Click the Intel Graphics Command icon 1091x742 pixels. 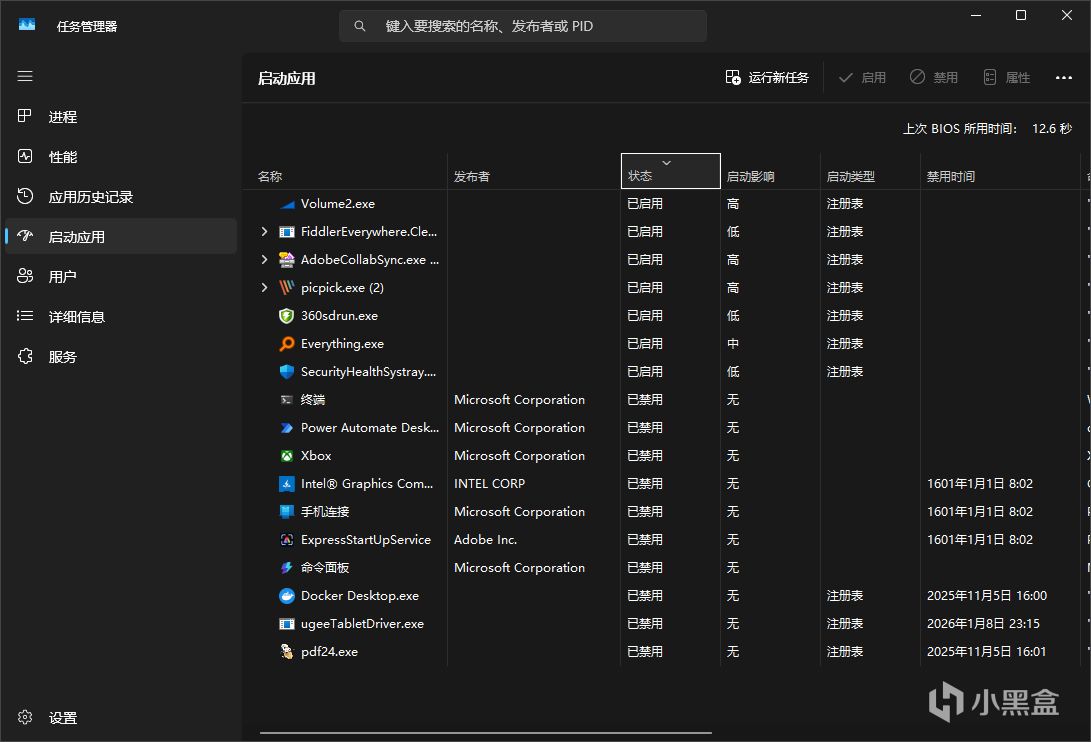pos(287,484)
